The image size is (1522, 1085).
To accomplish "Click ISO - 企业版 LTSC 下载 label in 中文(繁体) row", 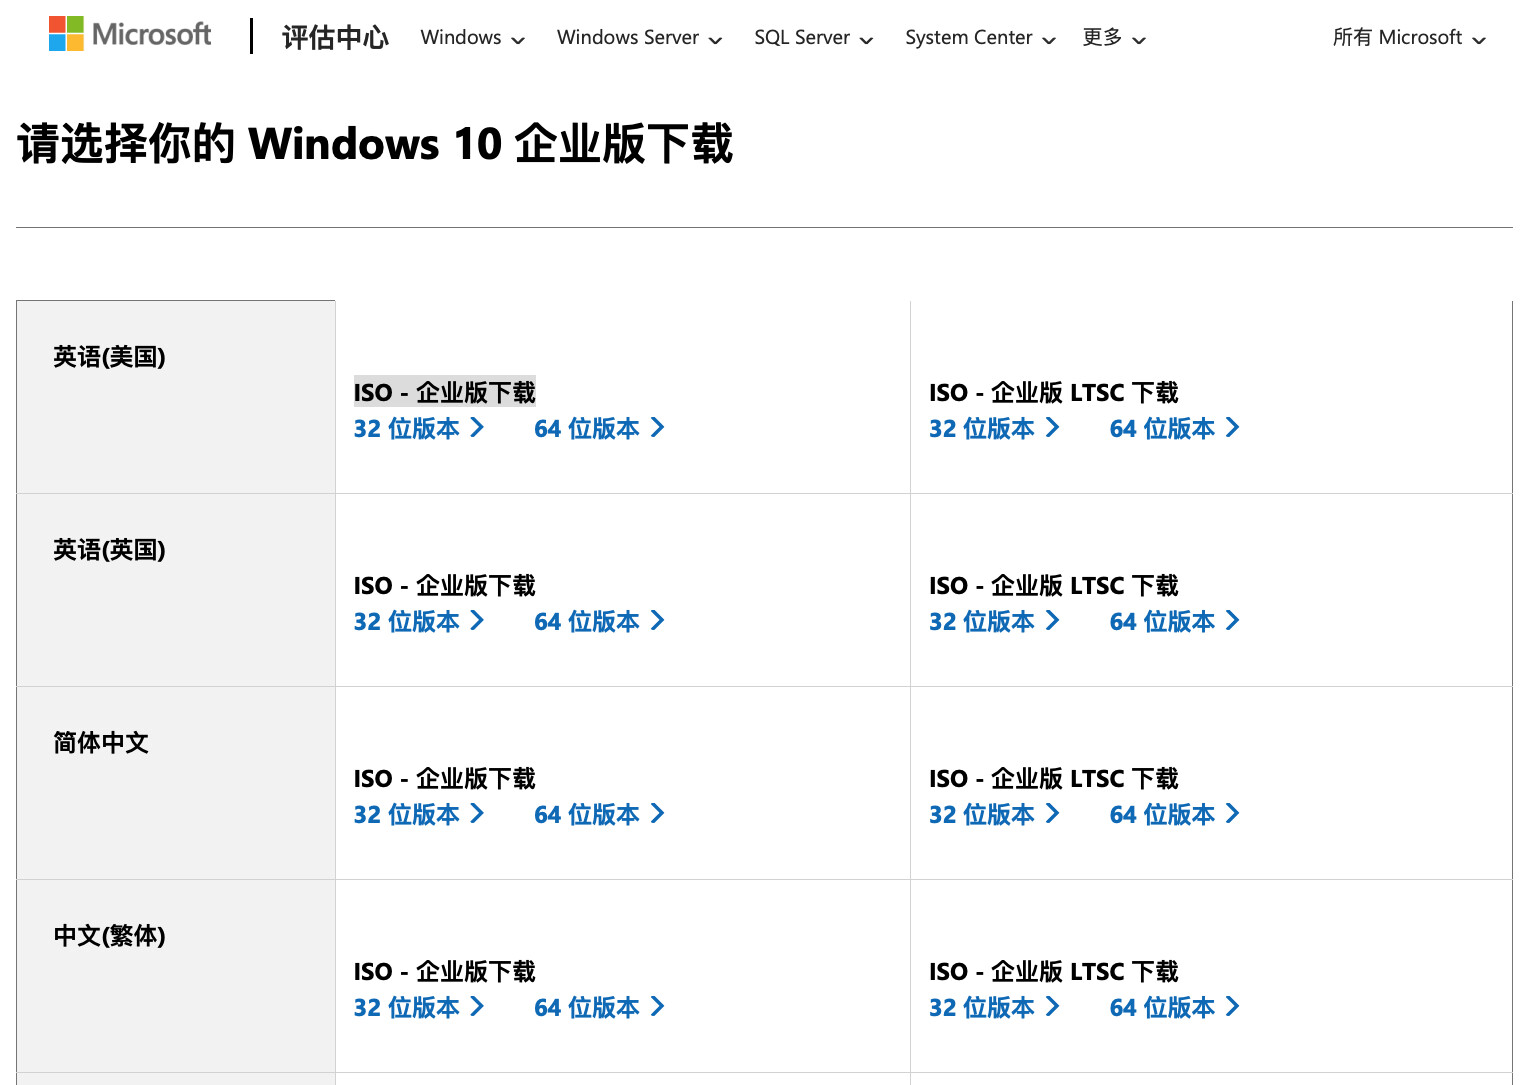I will point(1053,971).
